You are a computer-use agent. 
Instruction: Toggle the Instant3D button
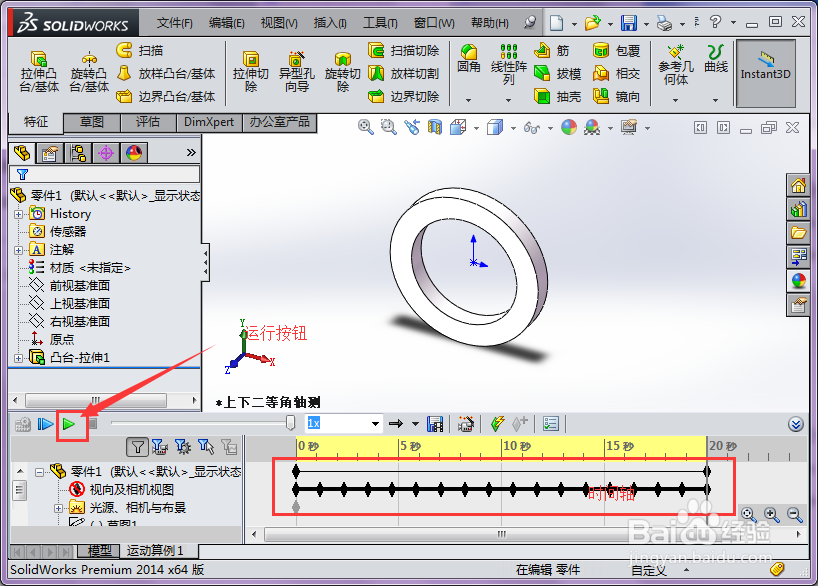click(765, 74)
